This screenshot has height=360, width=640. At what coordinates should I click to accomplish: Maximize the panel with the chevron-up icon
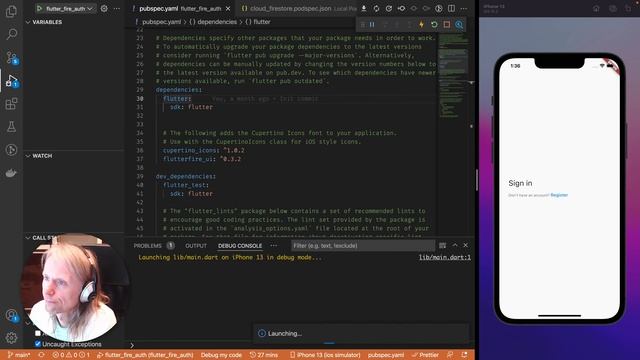click(x=455, y=245)
